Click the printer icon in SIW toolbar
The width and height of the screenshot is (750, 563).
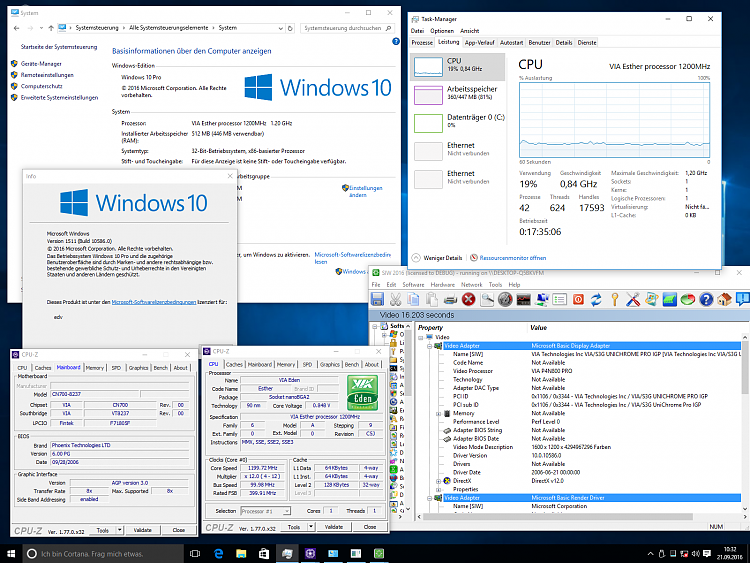(450, 300)
